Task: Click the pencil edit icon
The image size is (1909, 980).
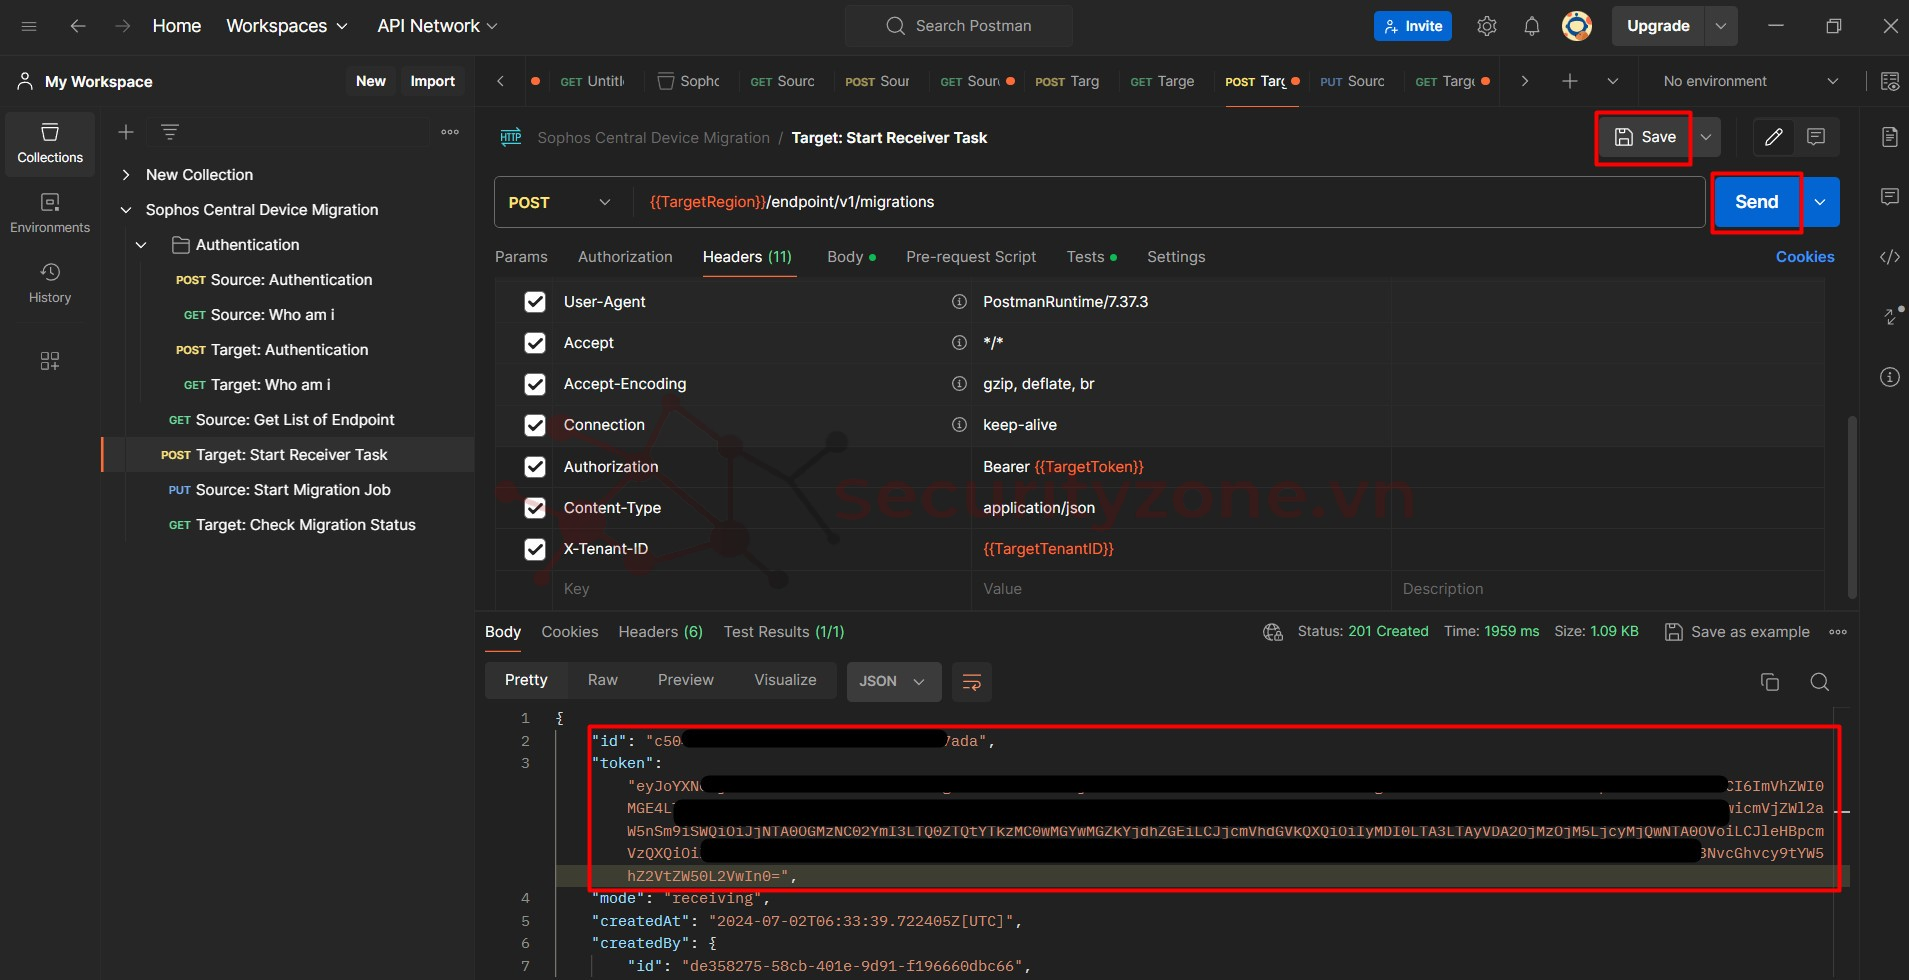Action: pos(1774,137)
